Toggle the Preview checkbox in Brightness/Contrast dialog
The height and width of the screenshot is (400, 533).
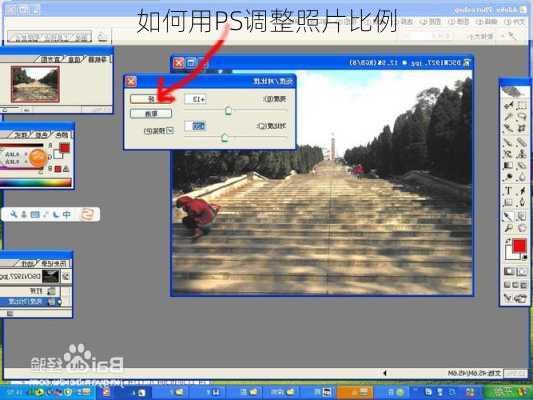(171, 131)
